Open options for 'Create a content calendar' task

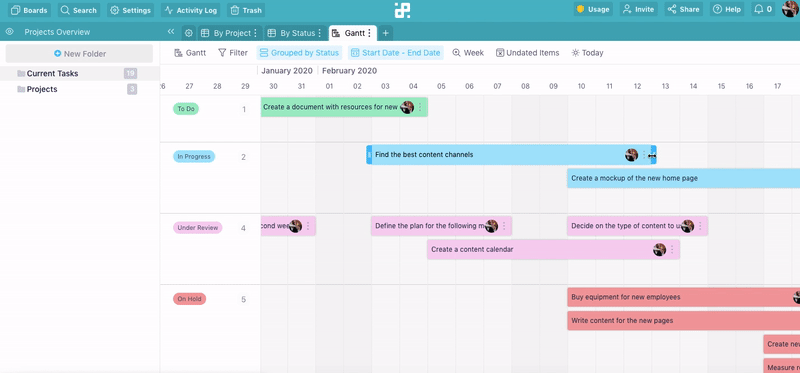pyautogui.click(x=672, y=250)
